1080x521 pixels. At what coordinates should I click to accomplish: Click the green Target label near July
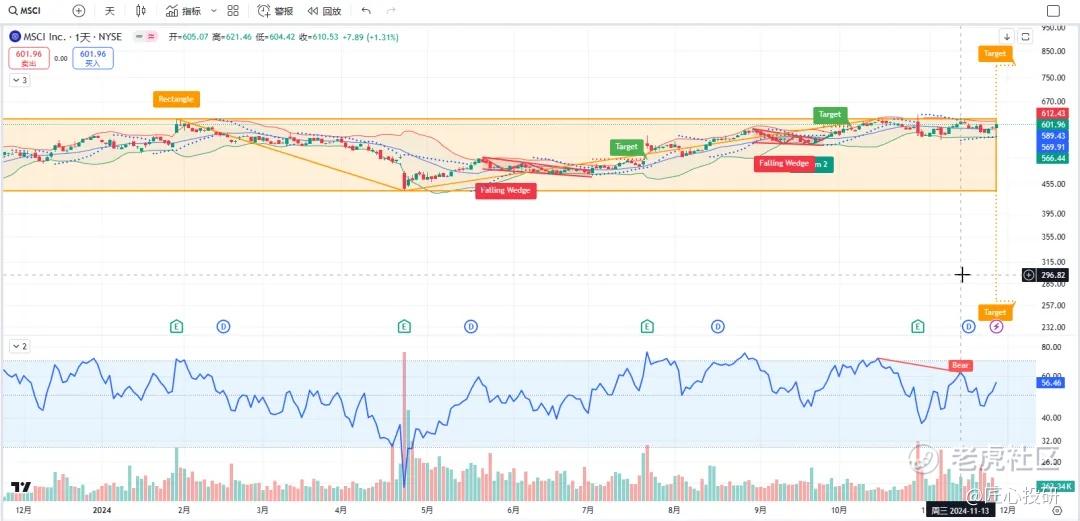pos(626,147)
